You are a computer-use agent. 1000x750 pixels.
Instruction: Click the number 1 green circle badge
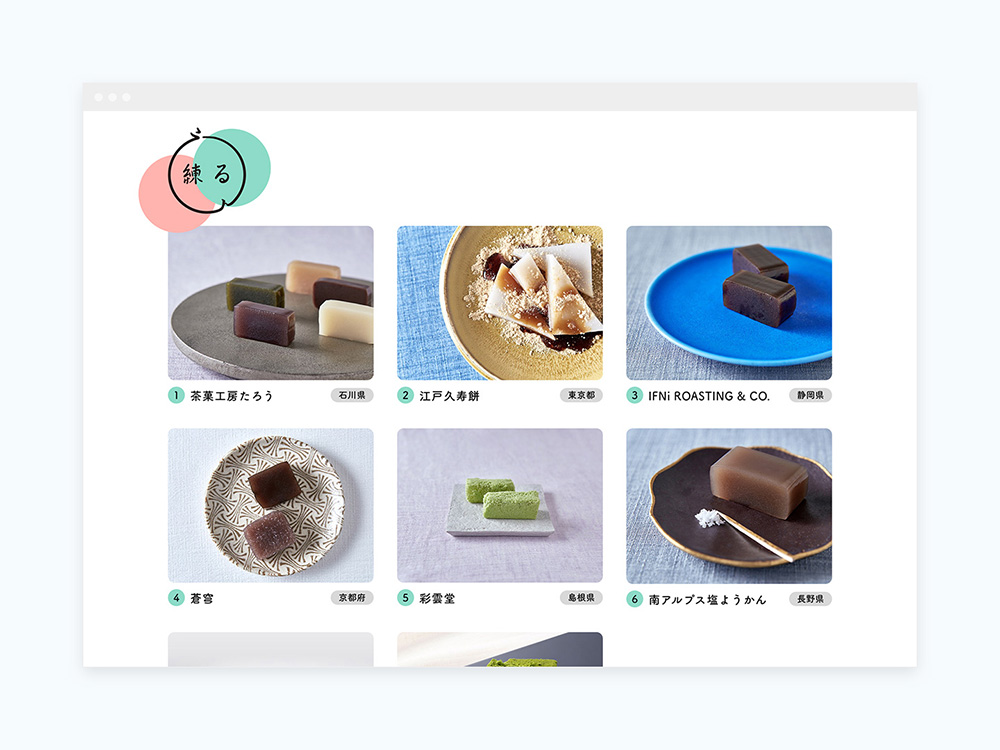point(176,395)
